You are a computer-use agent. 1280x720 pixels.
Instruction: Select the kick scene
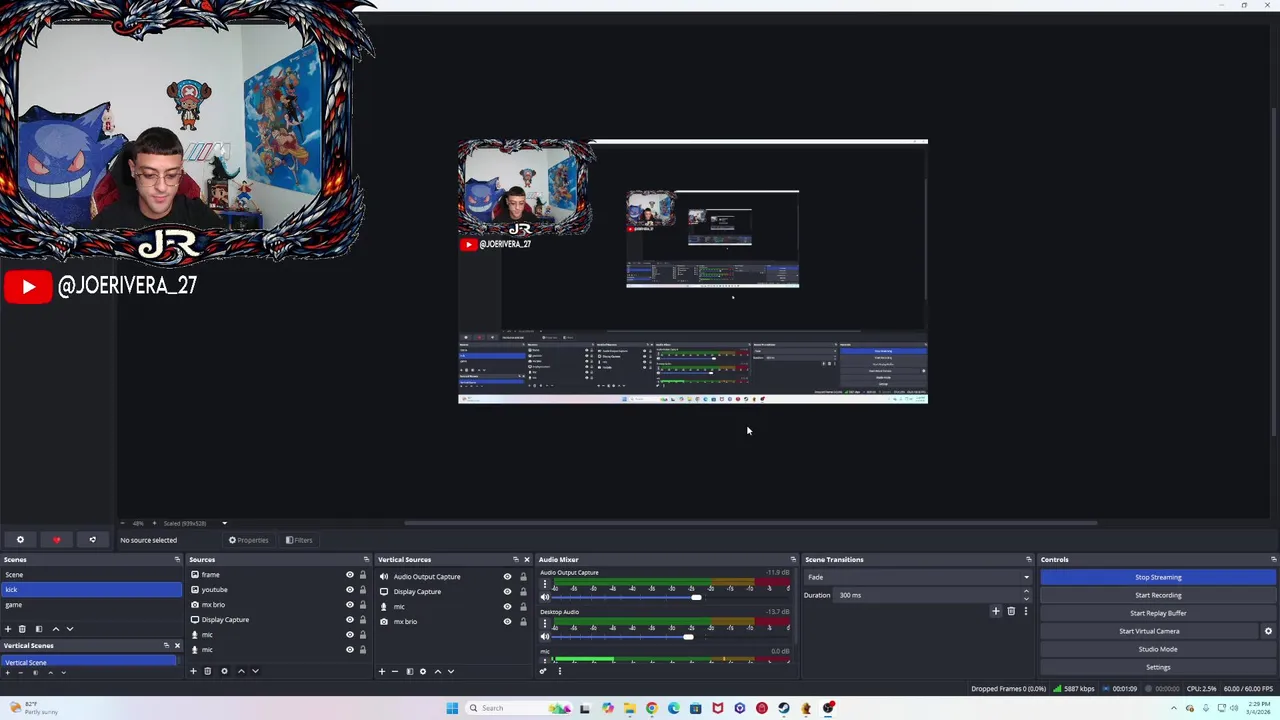(91, 590)
